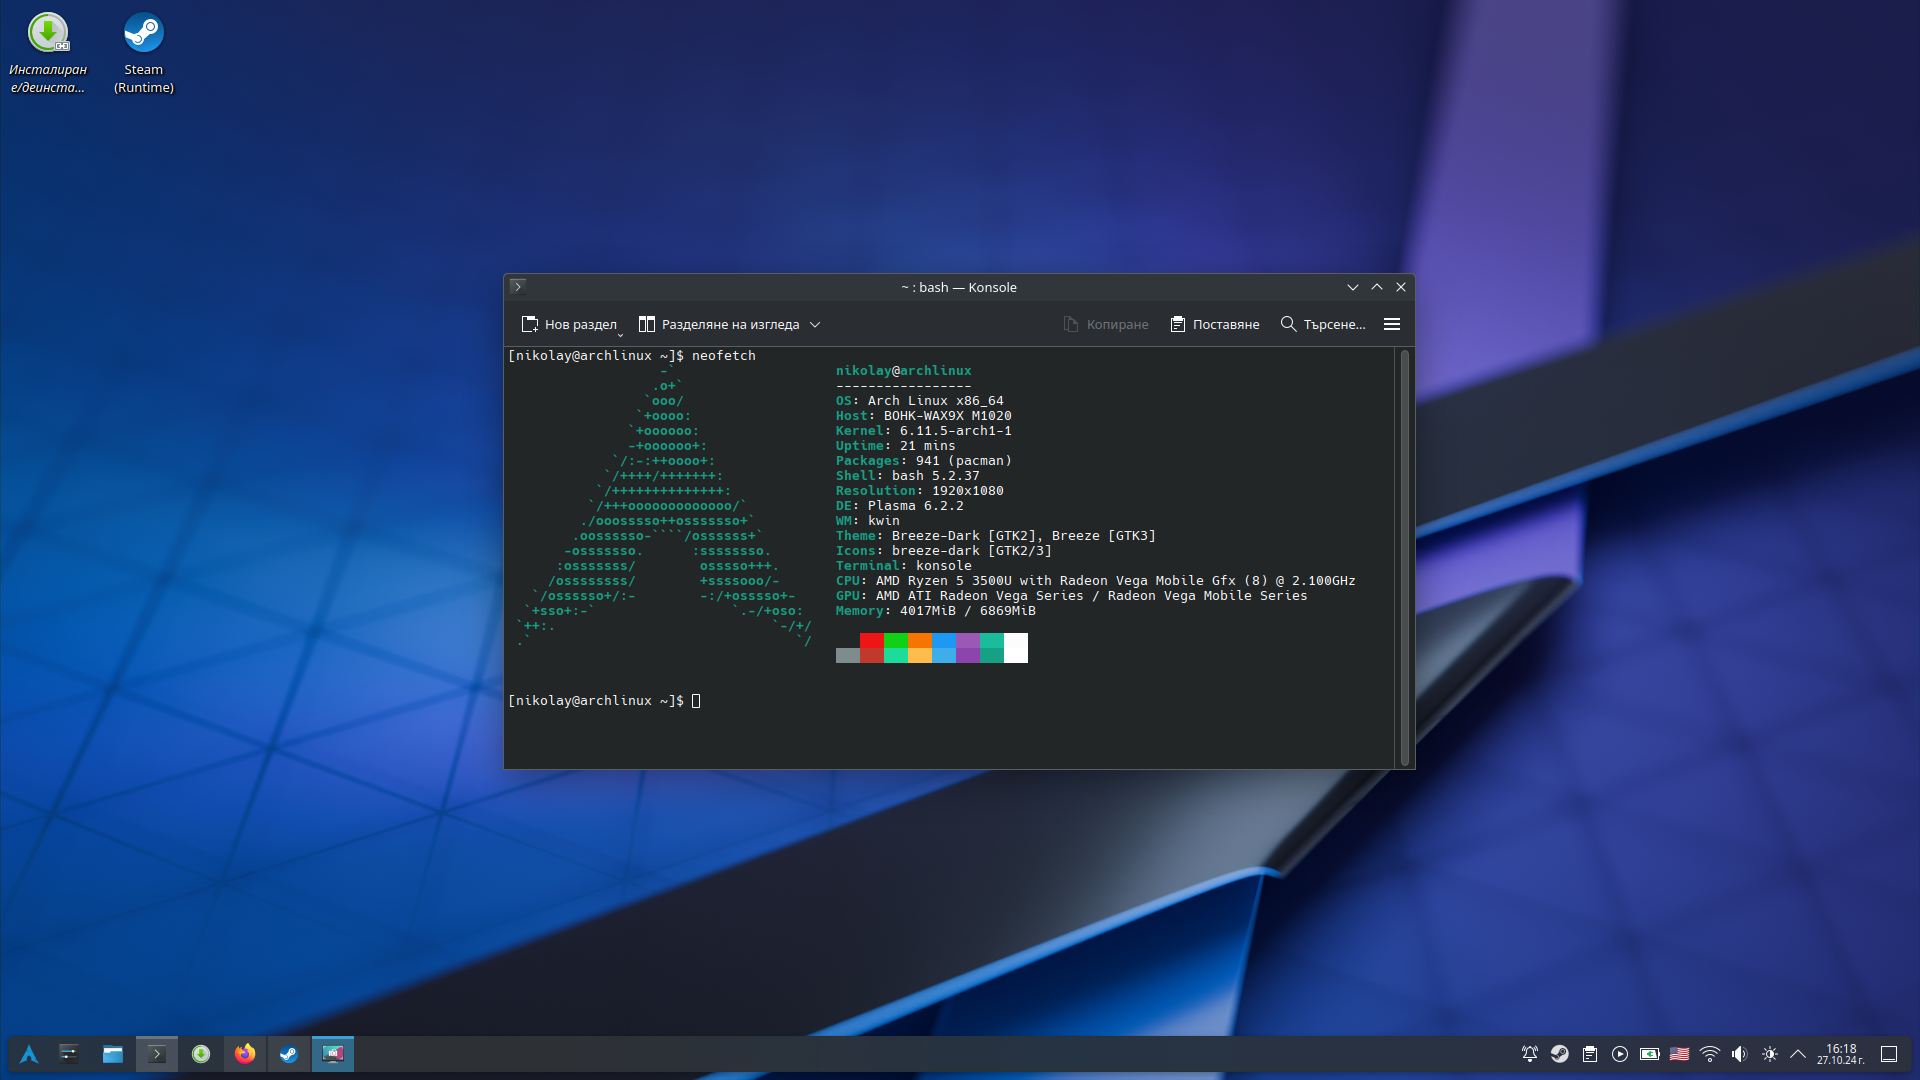Screen dimensions: 1920x1080
Task: Click the Поставяне toolbar button
Action: point(1215,324)
